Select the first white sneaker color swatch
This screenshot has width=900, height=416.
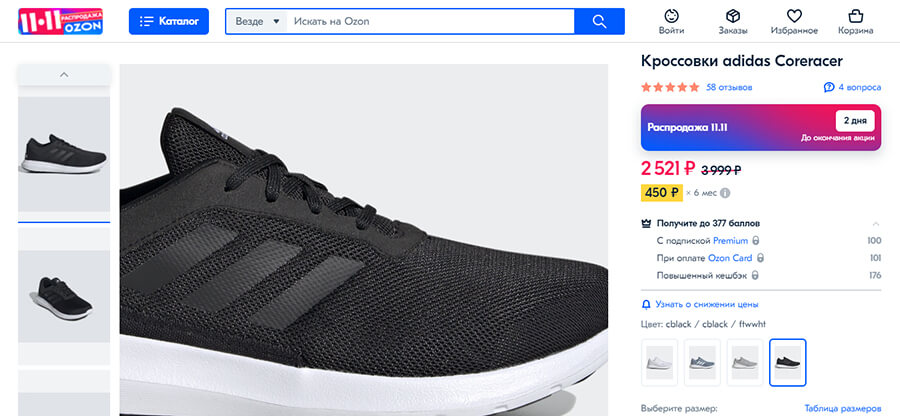click(660, 361)
